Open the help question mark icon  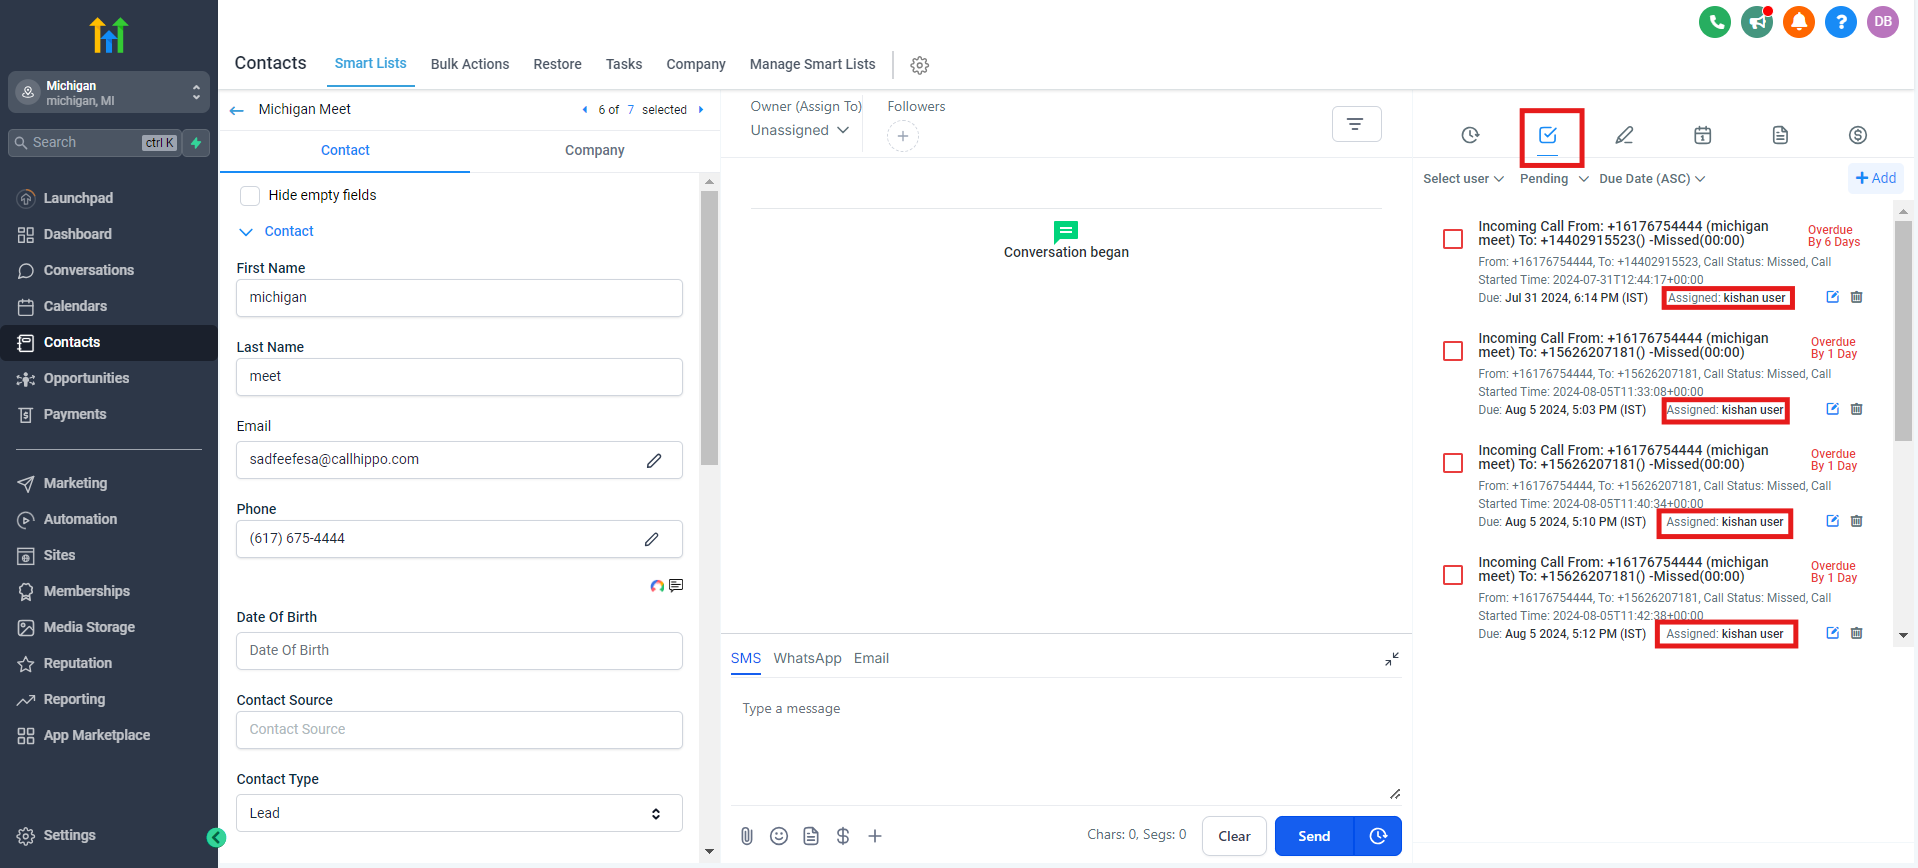[1840, 22]
